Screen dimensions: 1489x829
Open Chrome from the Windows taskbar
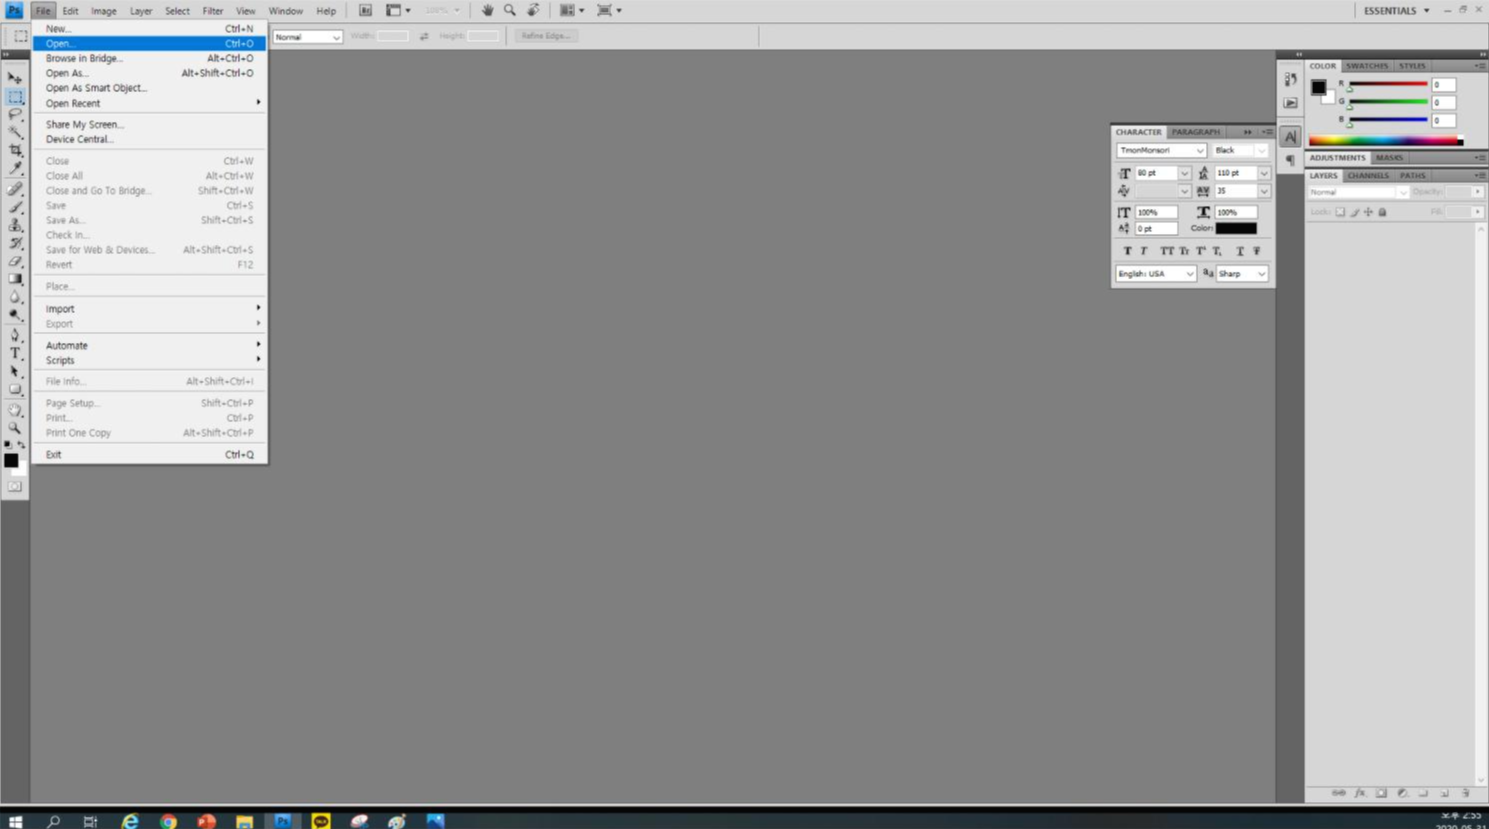click(x=168, y=821)
